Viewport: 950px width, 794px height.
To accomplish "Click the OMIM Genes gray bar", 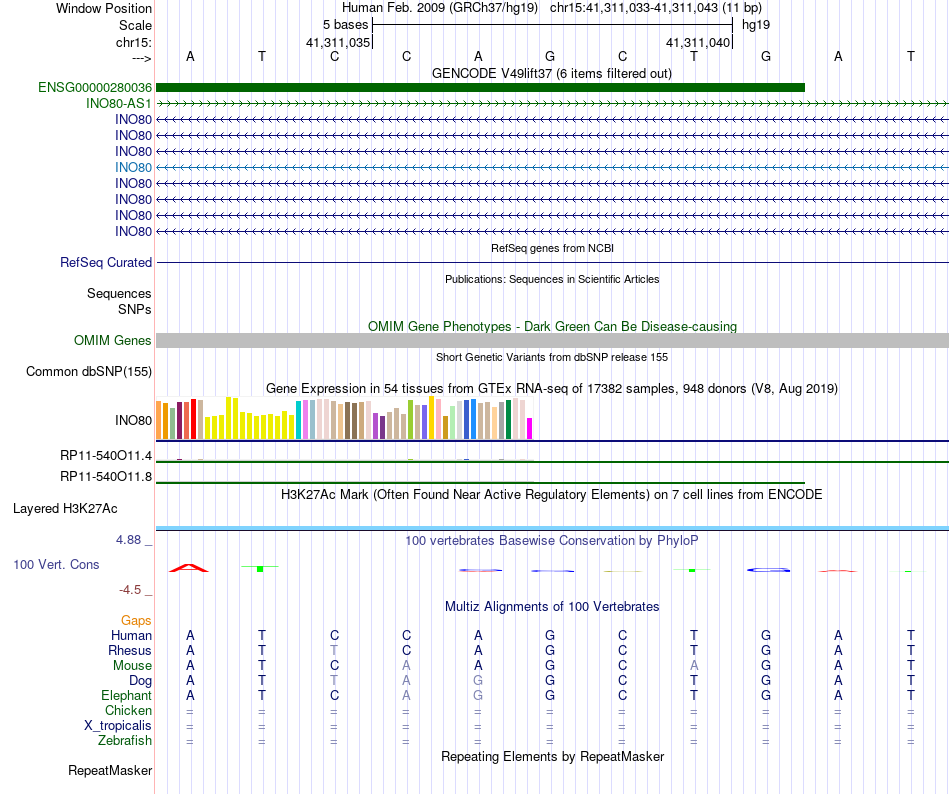I will [552, 340].
